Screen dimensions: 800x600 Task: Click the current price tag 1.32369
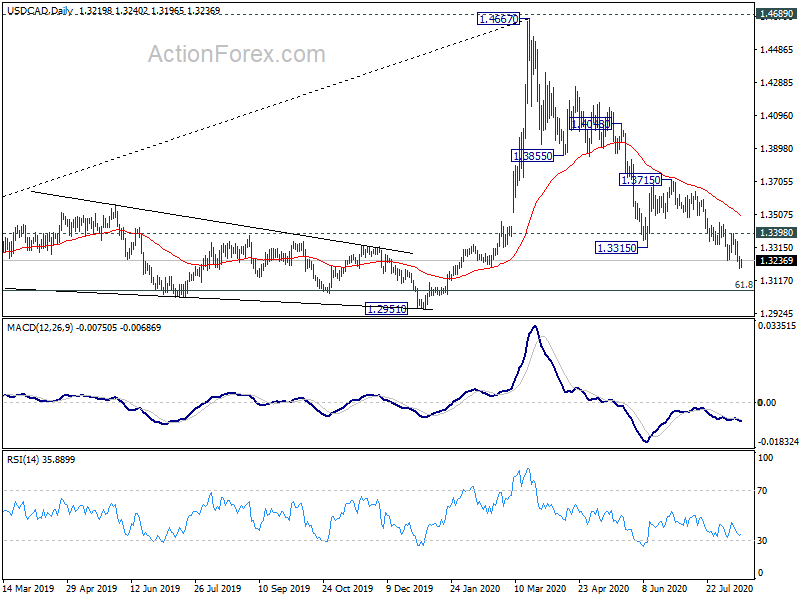coord(777,261)
